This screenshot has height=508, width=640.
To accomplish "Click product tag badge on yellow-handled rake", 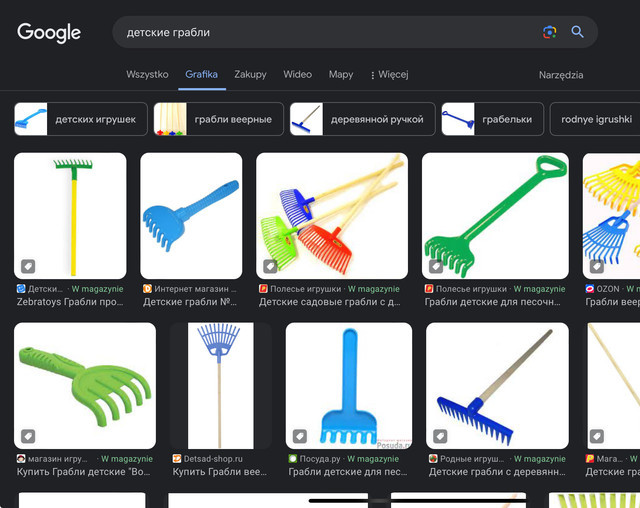I will [29, 266].
